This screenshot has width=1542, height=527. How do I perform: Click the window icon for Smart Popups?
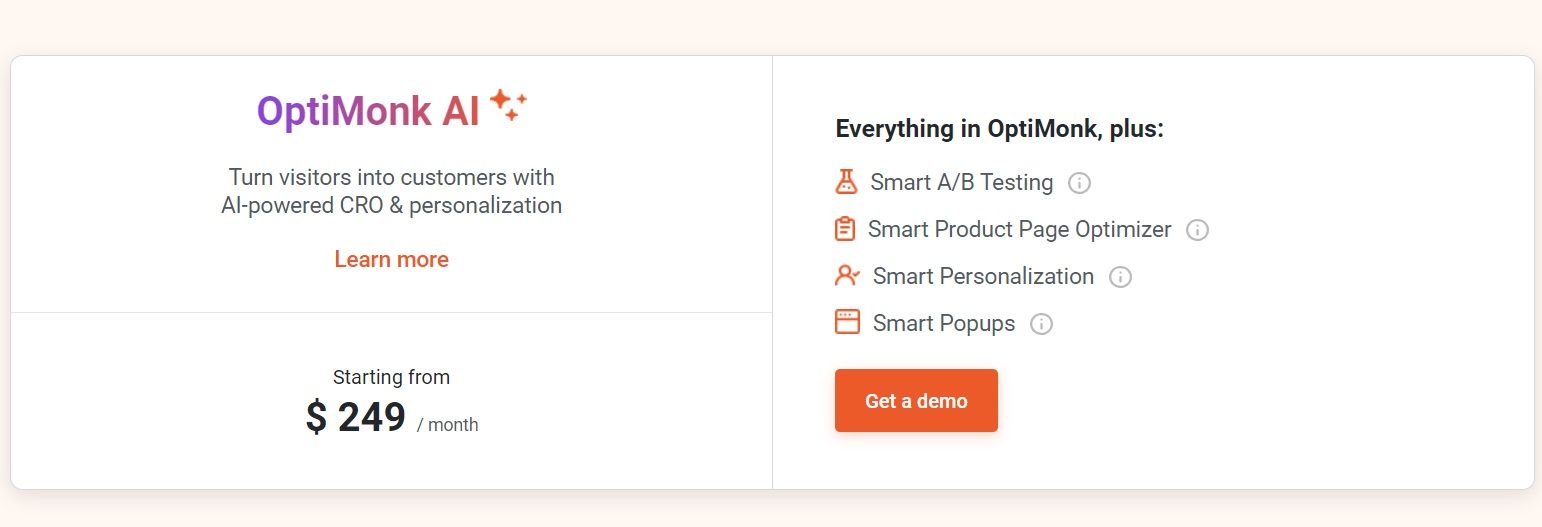point(847,322)
